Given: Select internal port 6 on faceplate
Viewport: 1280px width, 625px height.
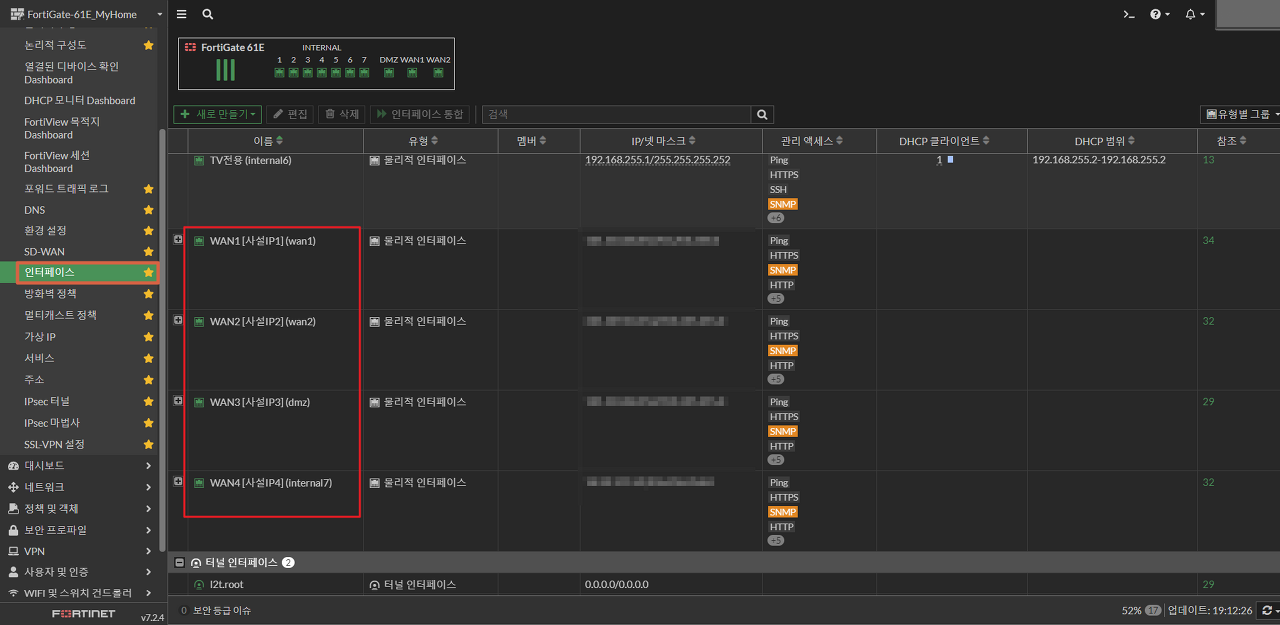Looking at the screenshot, I should pyautogui.click(x=350, y=73).
